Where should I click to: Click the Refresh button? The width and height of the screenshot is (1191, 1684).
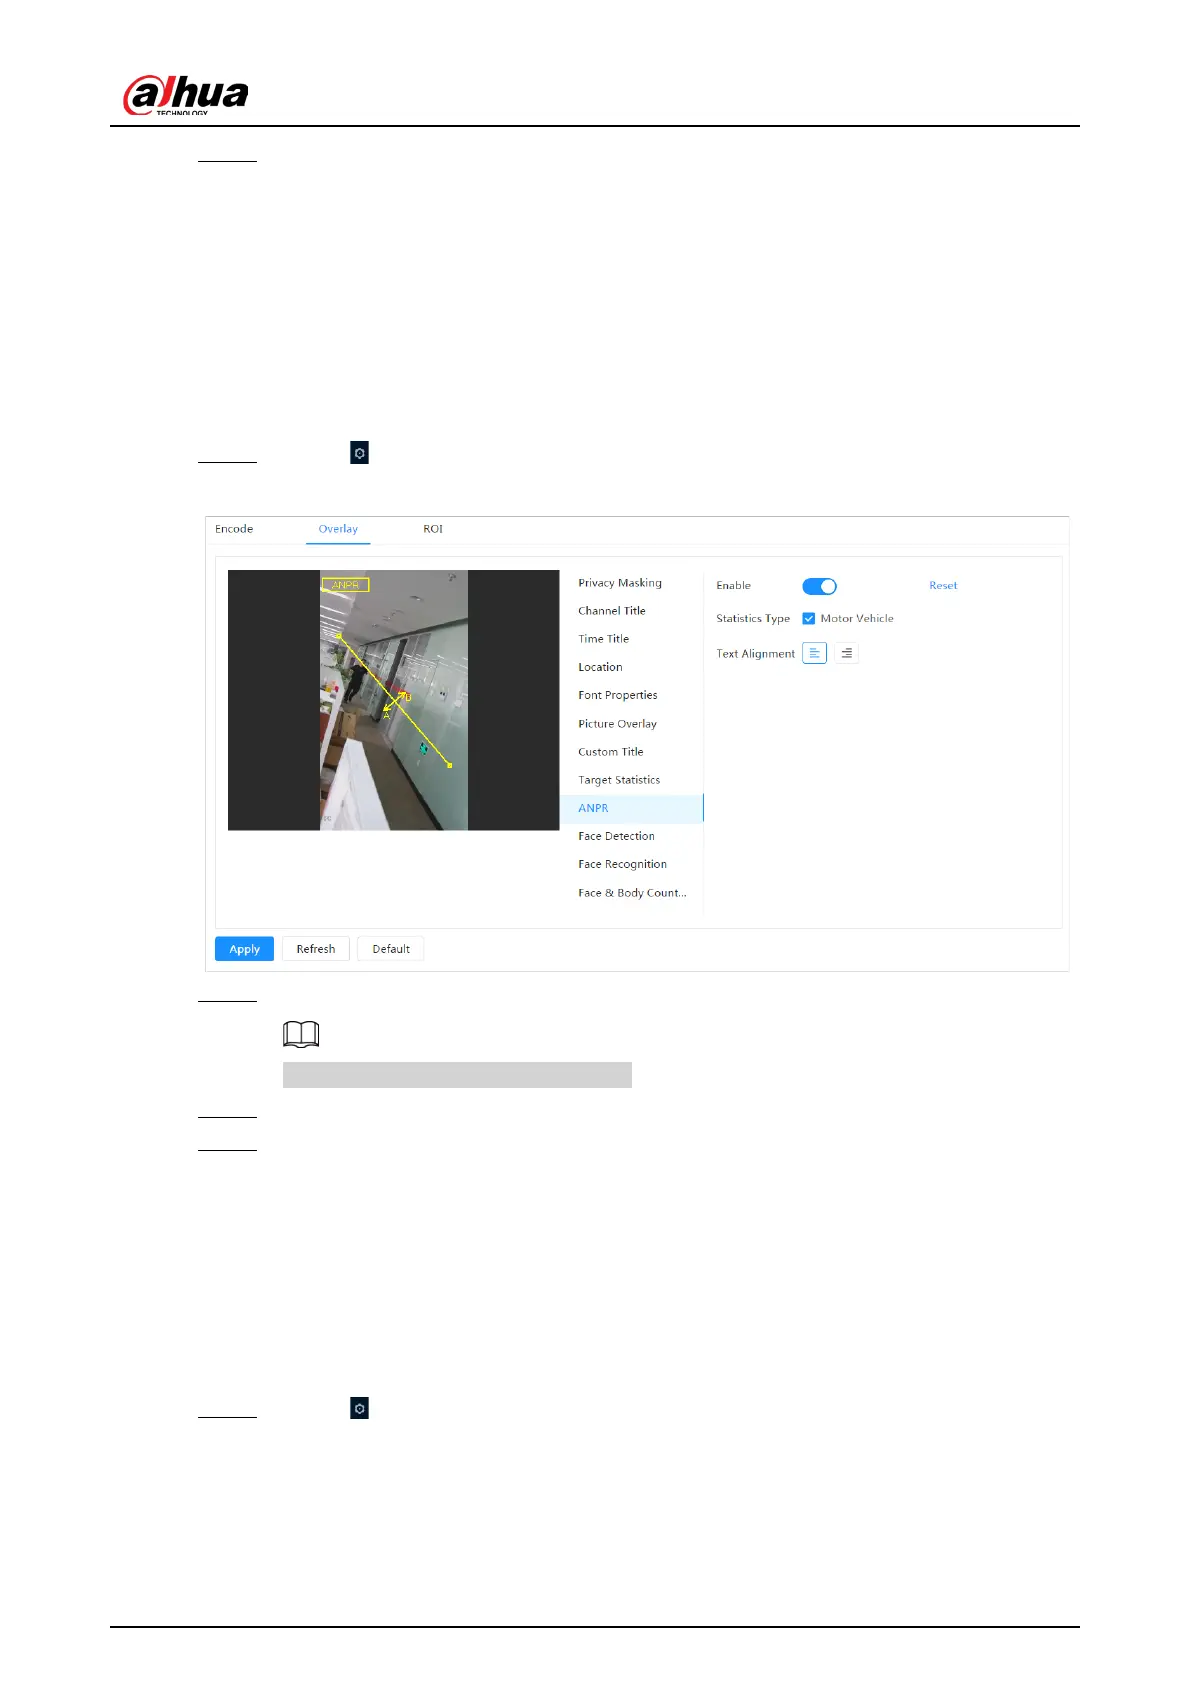click(x=315, y=949)
